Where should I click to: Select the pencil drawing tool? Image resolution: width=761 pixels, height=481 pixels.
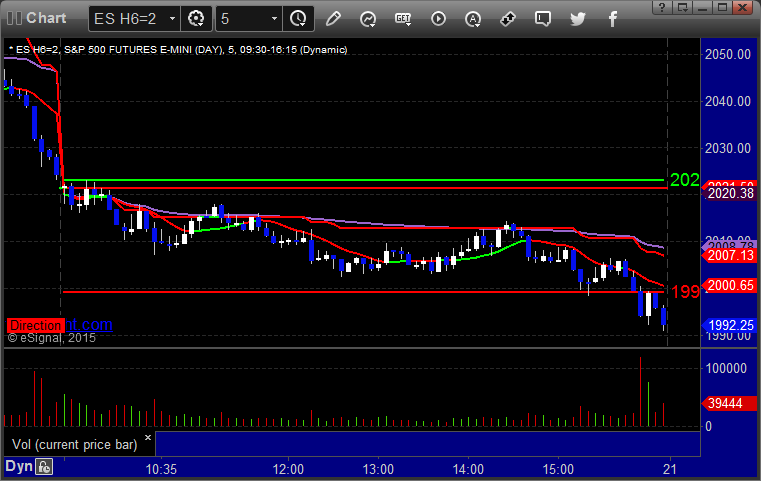pos(333,19)
